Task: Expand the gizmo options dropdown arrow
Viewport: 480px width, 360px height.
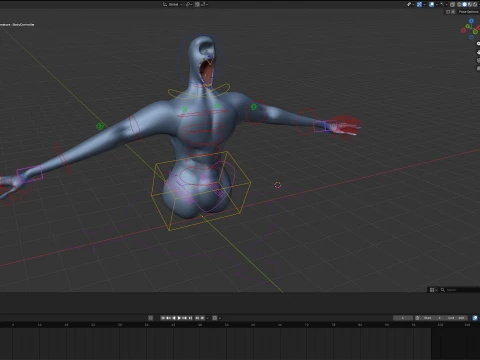Action: coord(424,4)
